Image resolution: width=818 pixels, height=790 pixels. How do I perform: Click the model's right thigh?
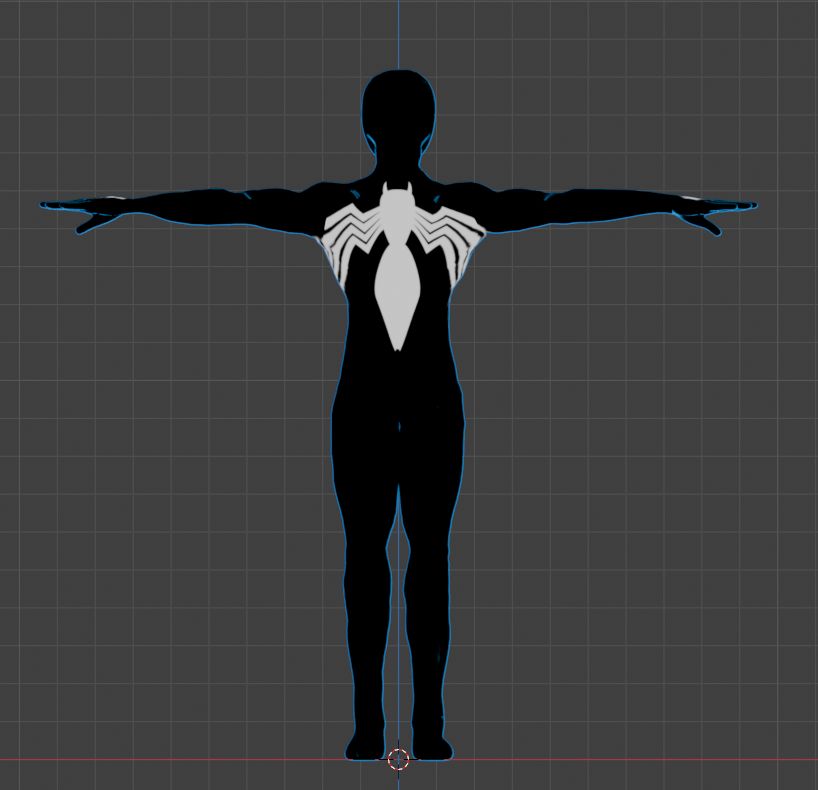430,480
